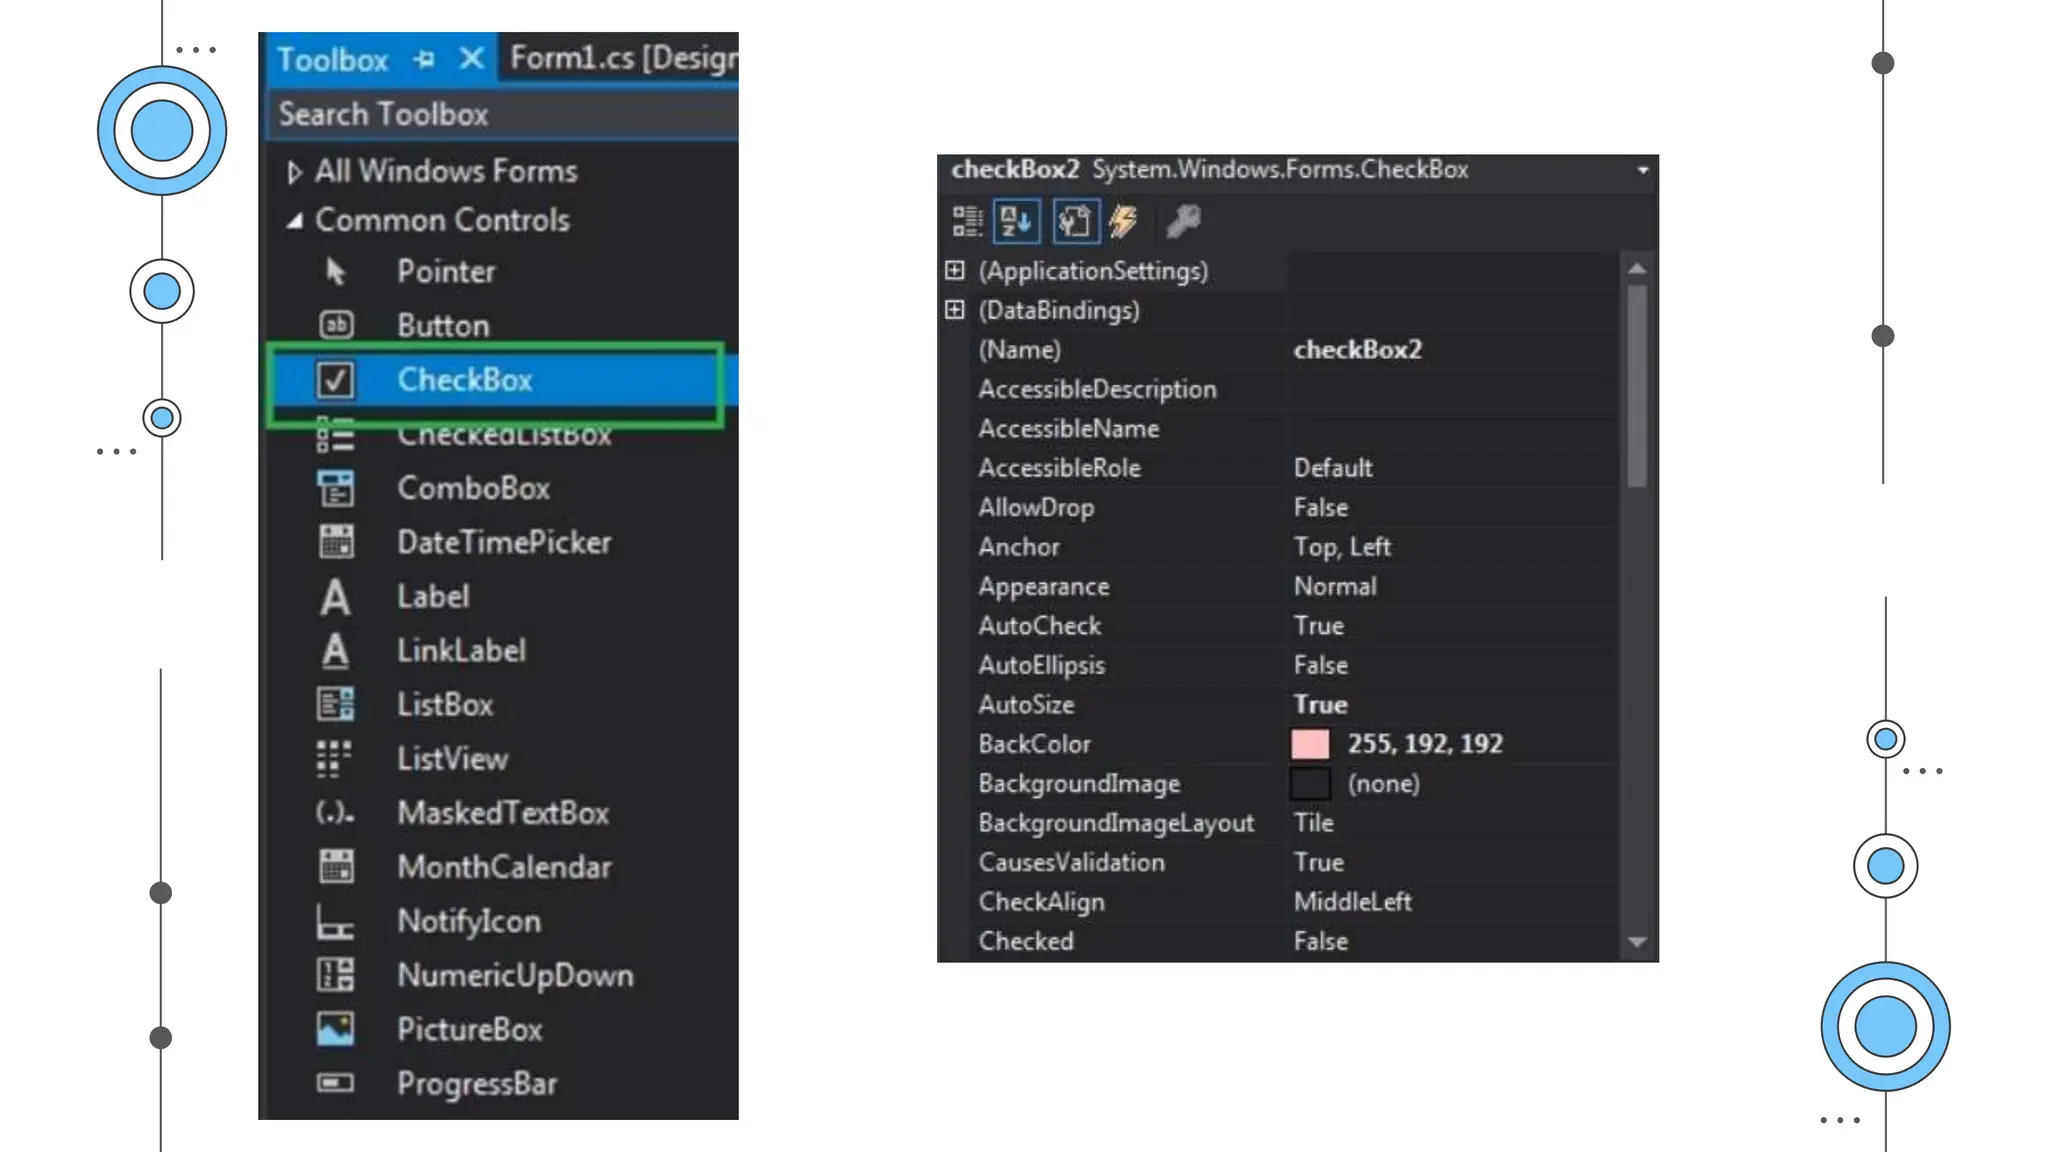The width and height of the screenshot is (2048, 1152).
Task: Click the Categorized view icon in Properties
Action: [967, 221]
